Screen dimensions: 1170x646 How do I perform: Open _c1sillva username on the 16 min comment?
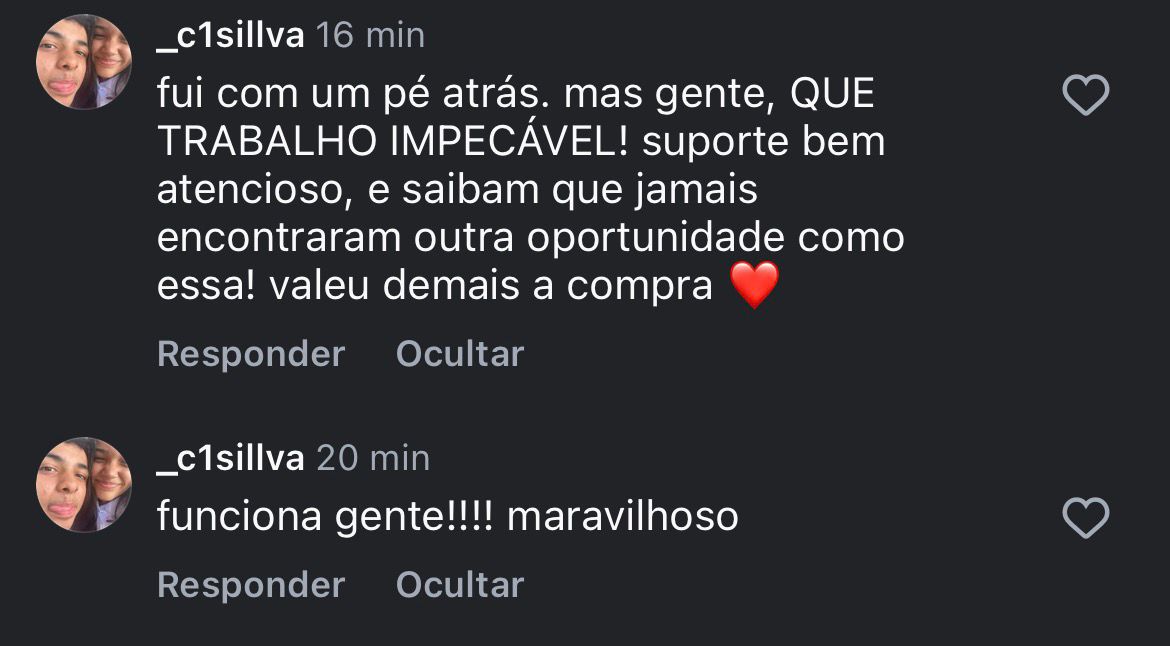click(231, 36)
